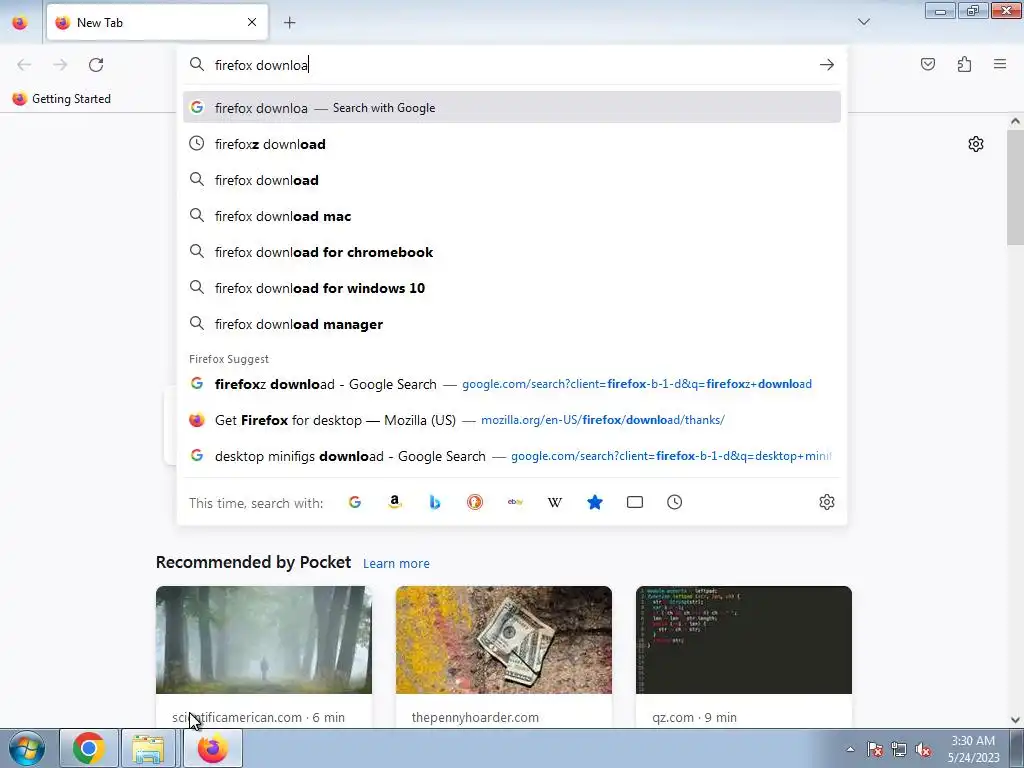Viewport: 1024px width, 768px height.
Task: Select the New Tab tab
Action: 157,23
